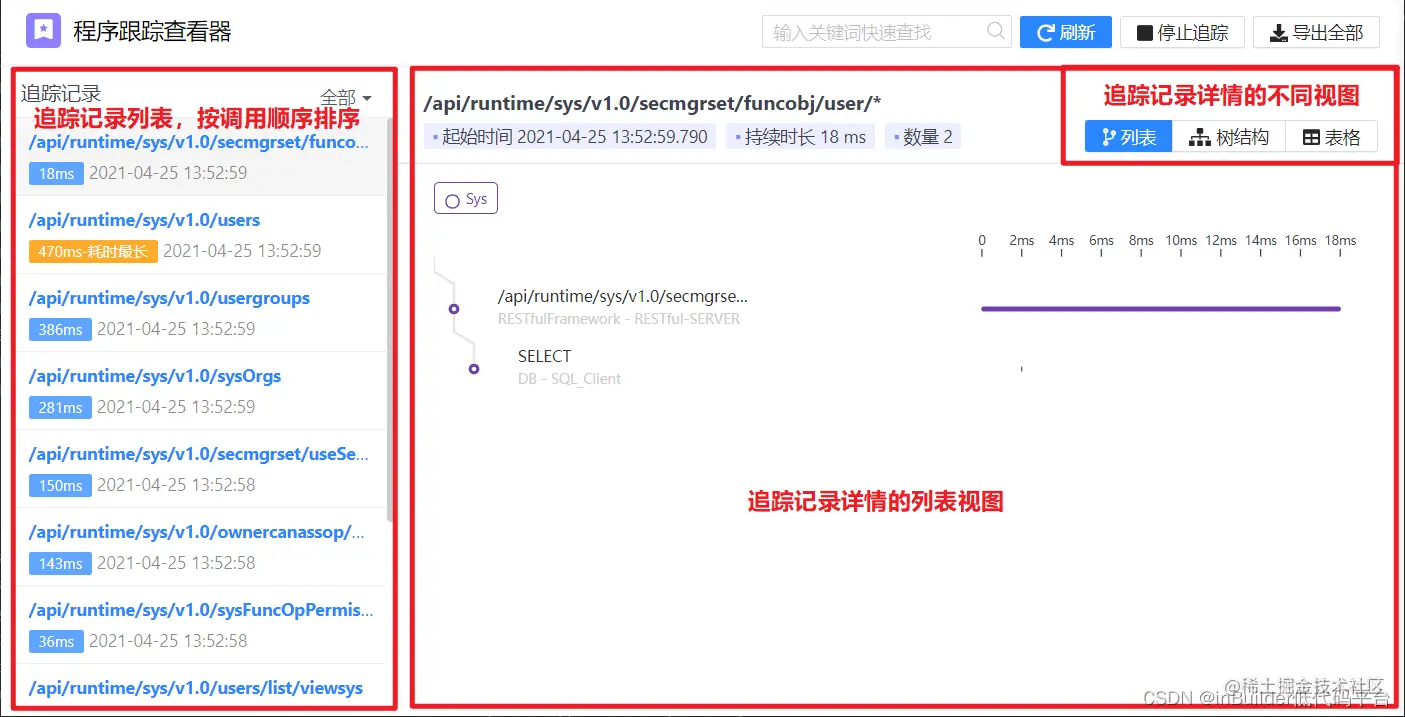Switch to the 表格 table view tab
The image size is (1405, 717).
1332,137
